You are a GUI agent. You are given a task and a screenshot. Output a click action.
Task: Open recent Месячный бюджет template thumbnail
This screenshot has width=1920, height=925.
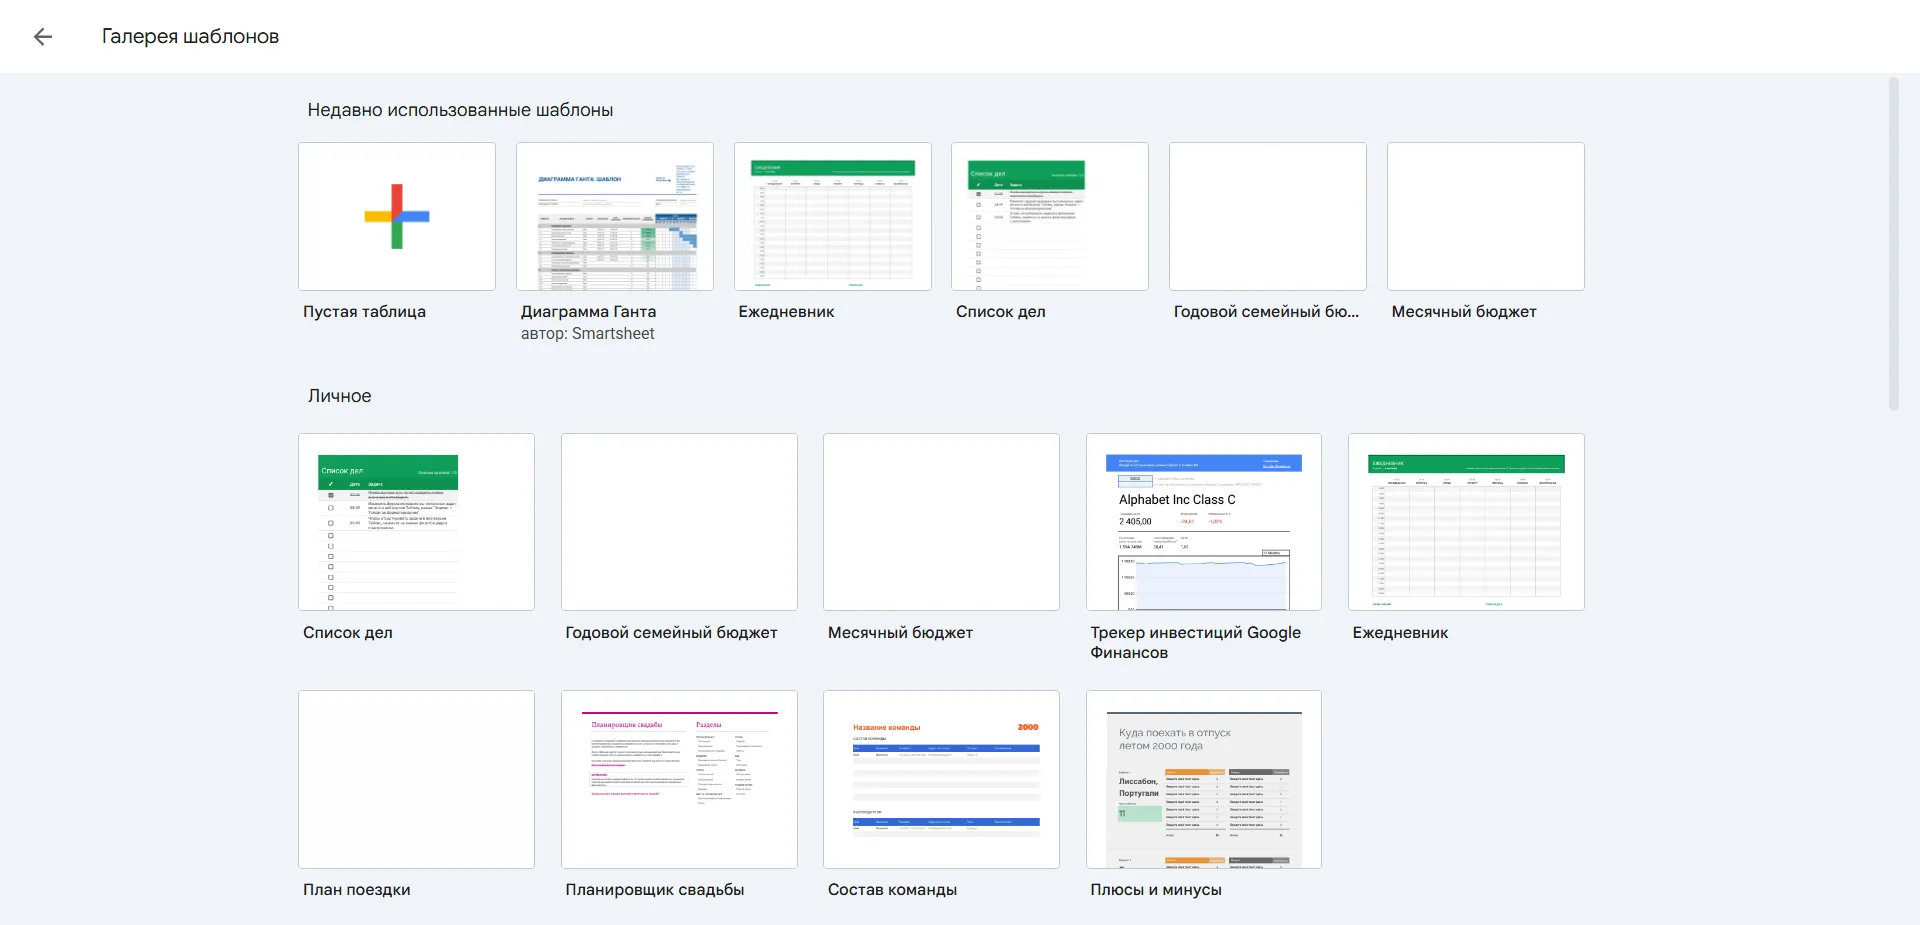click(x=1486, y=216)
